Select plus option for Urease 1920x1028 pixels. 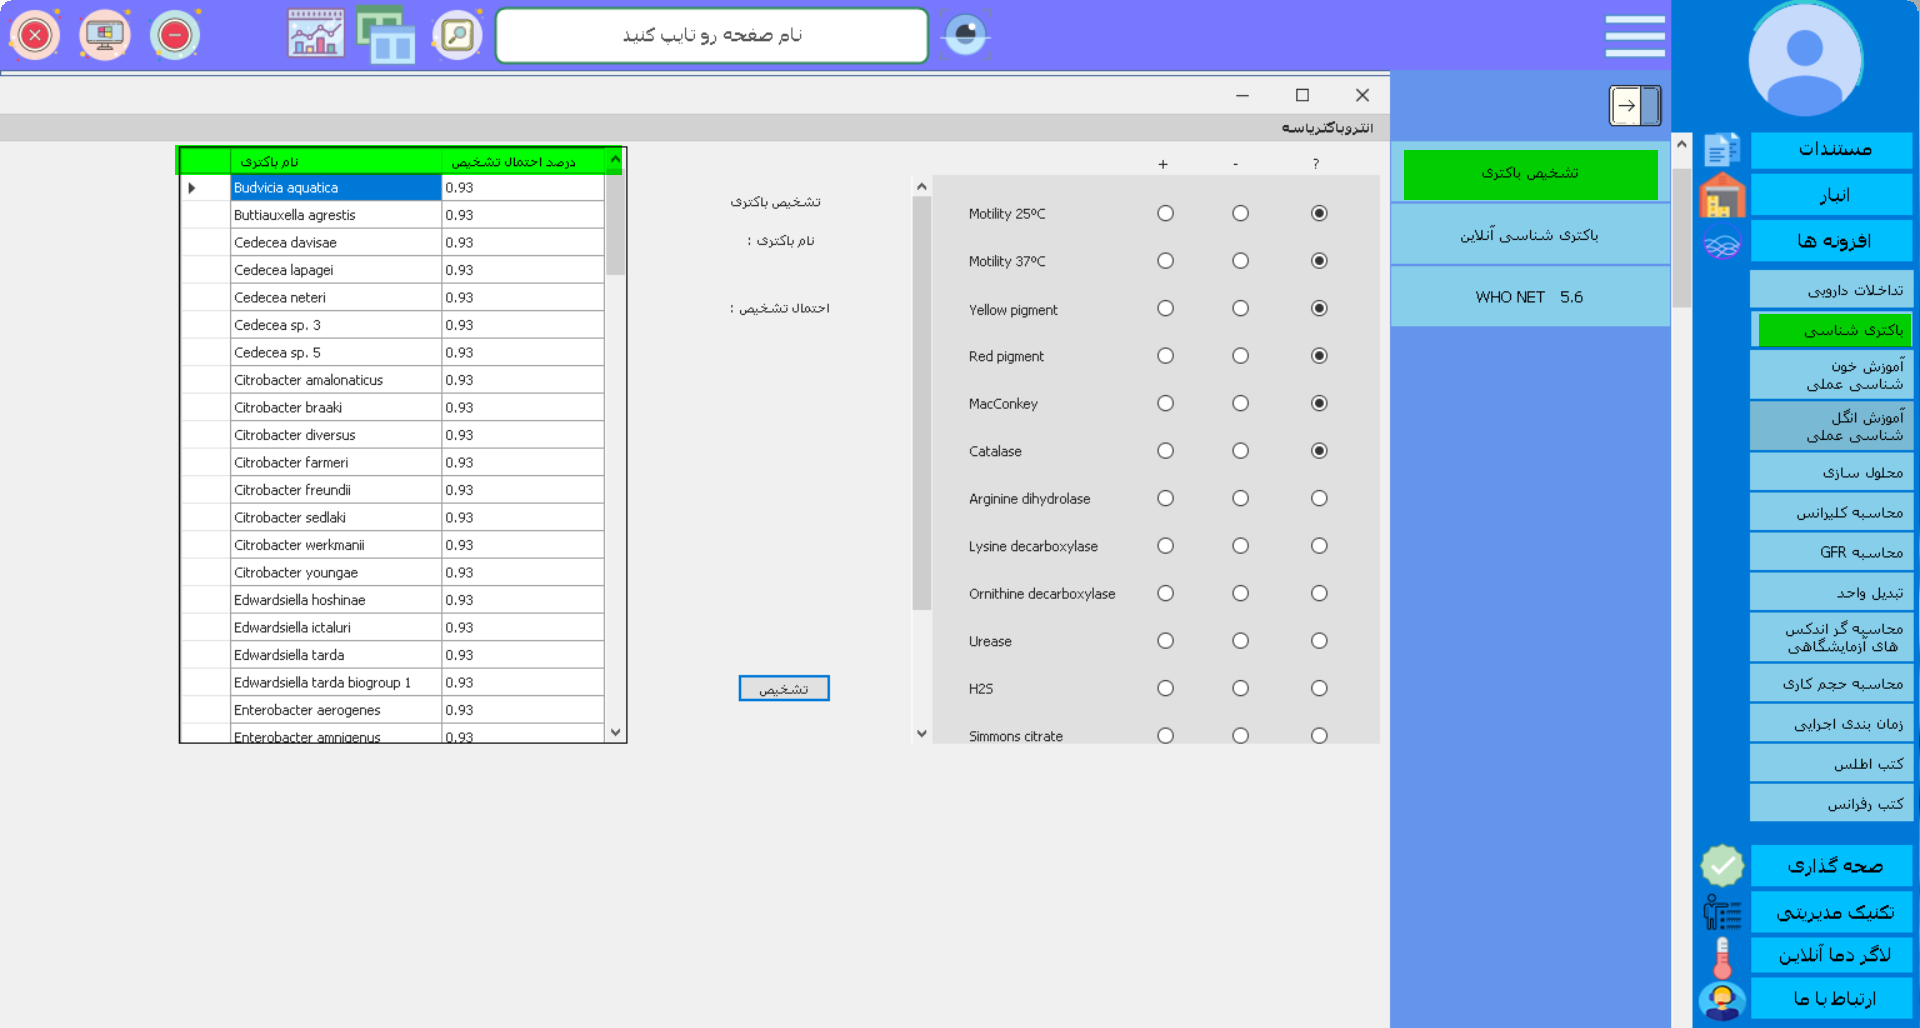pyautogui.click(x=1165, y=641)
